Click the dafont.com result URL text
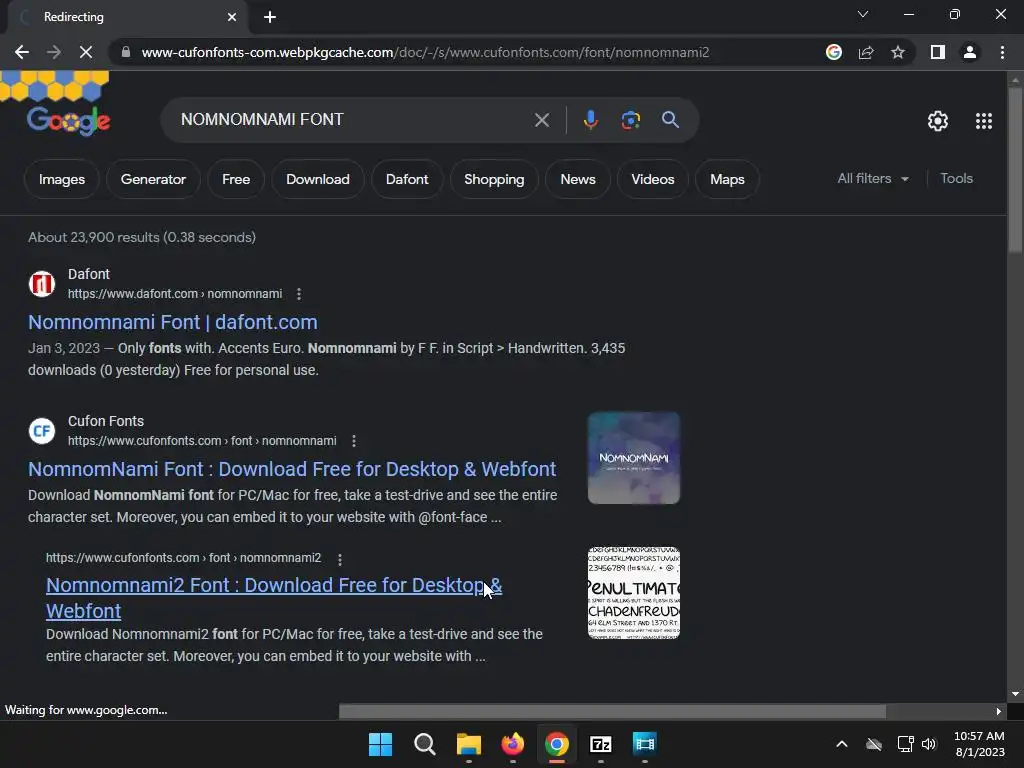The width and height of the screenshot is (1024, 768). tap(175, 294)
